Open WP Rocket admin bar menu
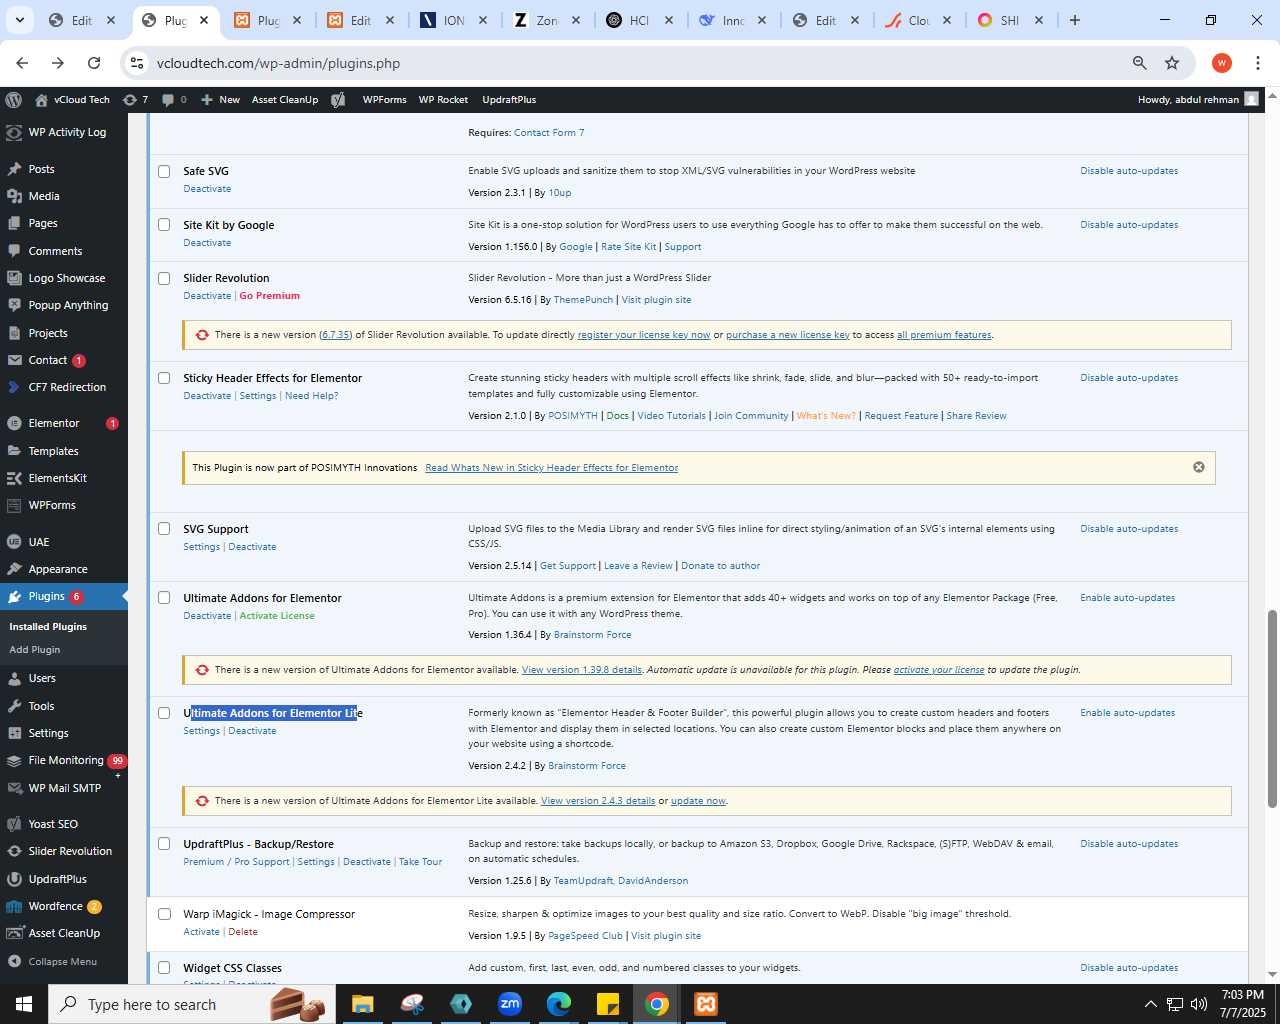 [443, 100]
